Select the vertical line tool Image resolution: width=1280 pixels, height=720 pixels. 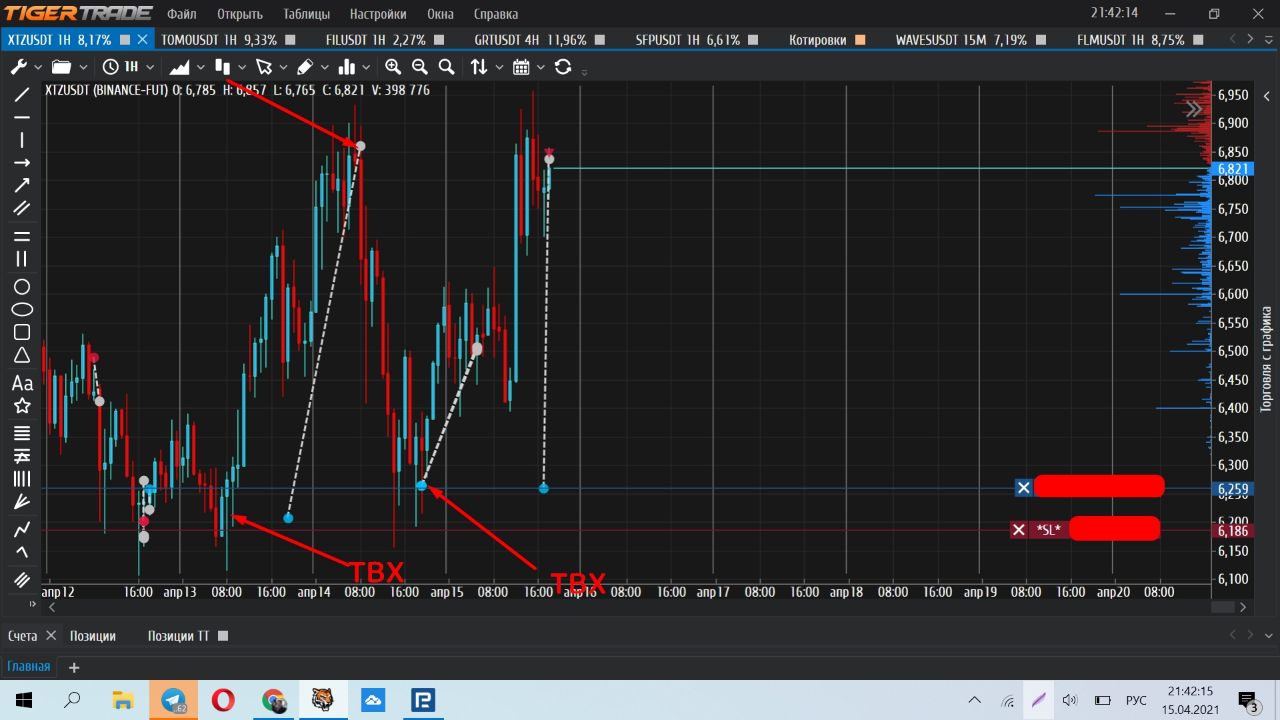[22, 140]
